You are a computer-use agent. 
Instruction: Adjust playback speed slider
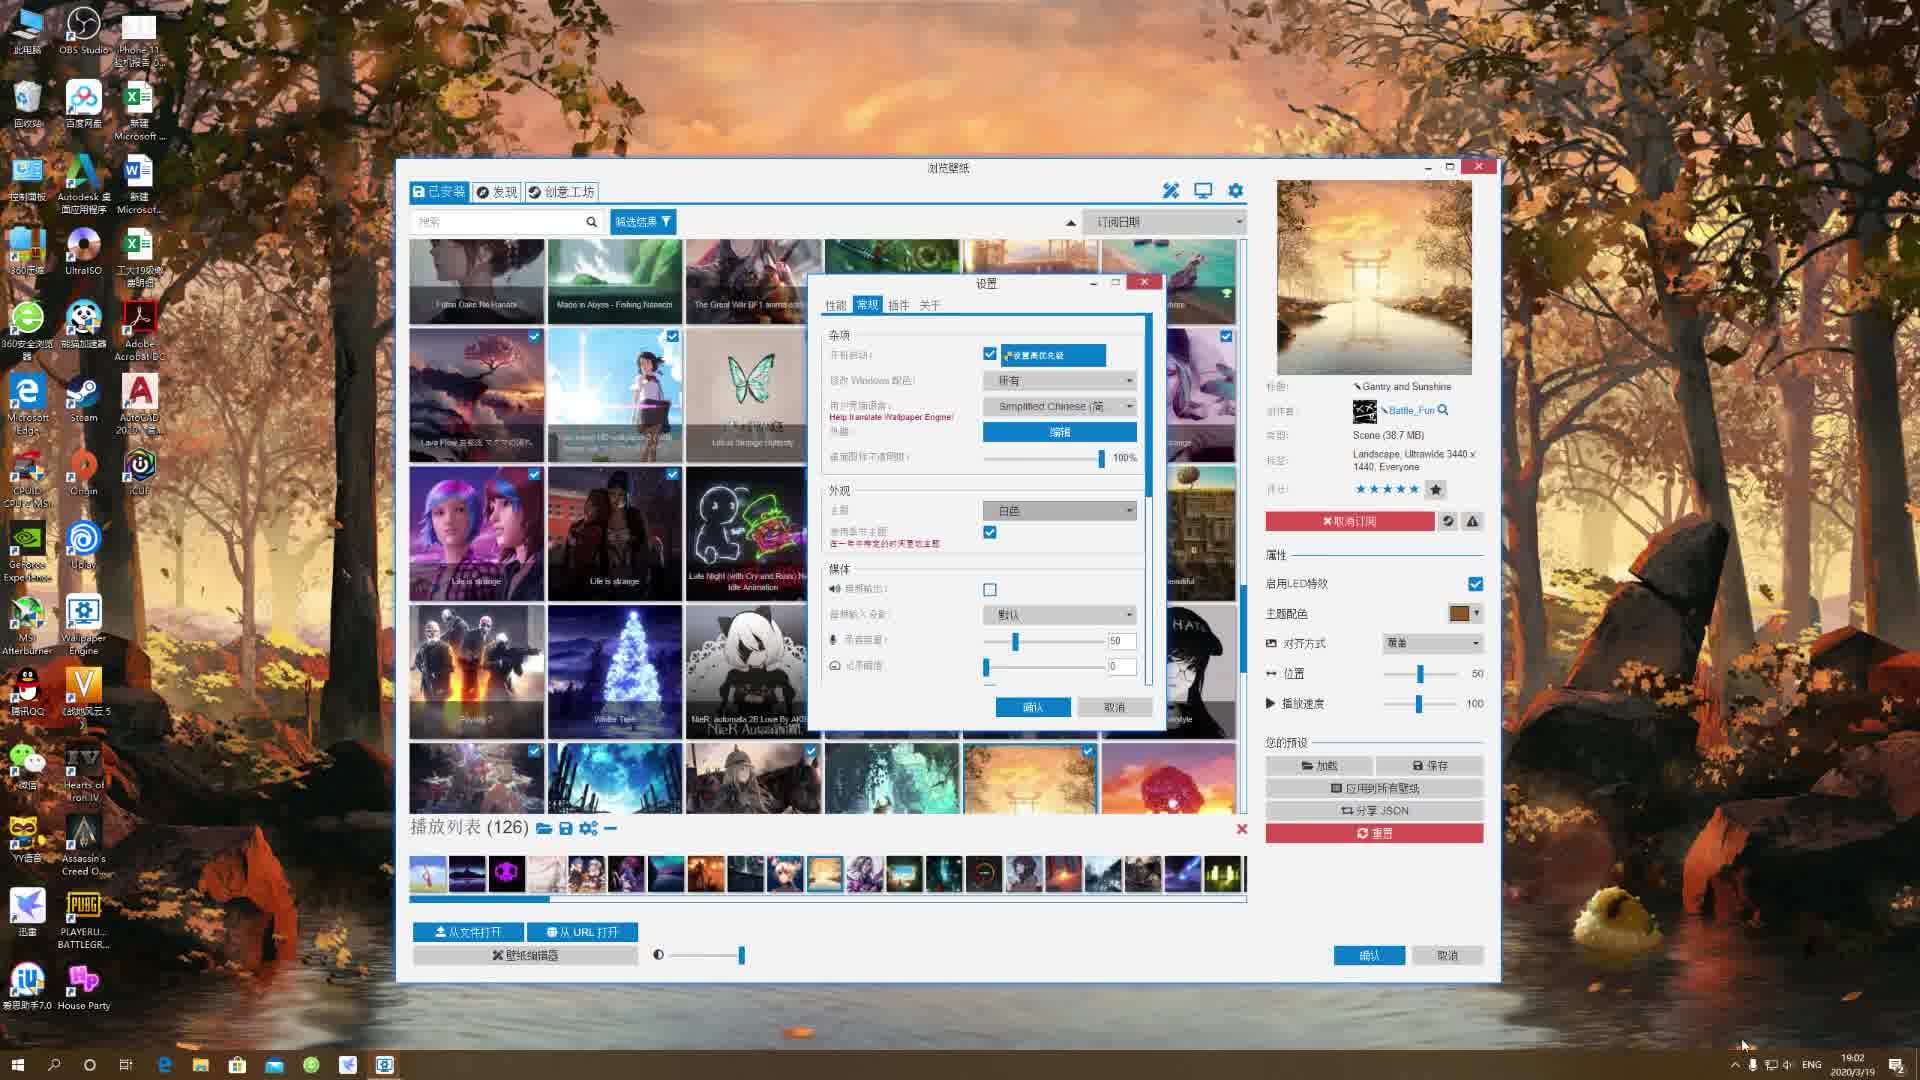[x=1420, y=704]
